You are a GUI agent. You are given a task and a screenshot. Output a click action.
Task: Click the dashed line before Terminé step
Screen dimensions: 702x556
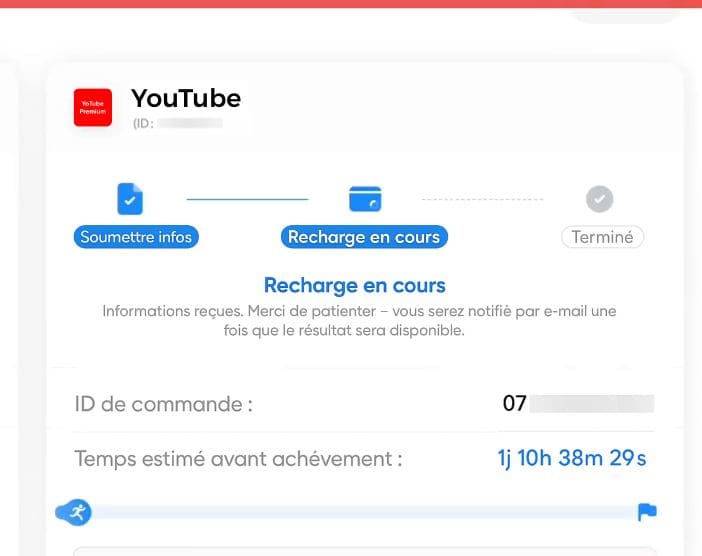pyautogui.click(x=483, y=199)
